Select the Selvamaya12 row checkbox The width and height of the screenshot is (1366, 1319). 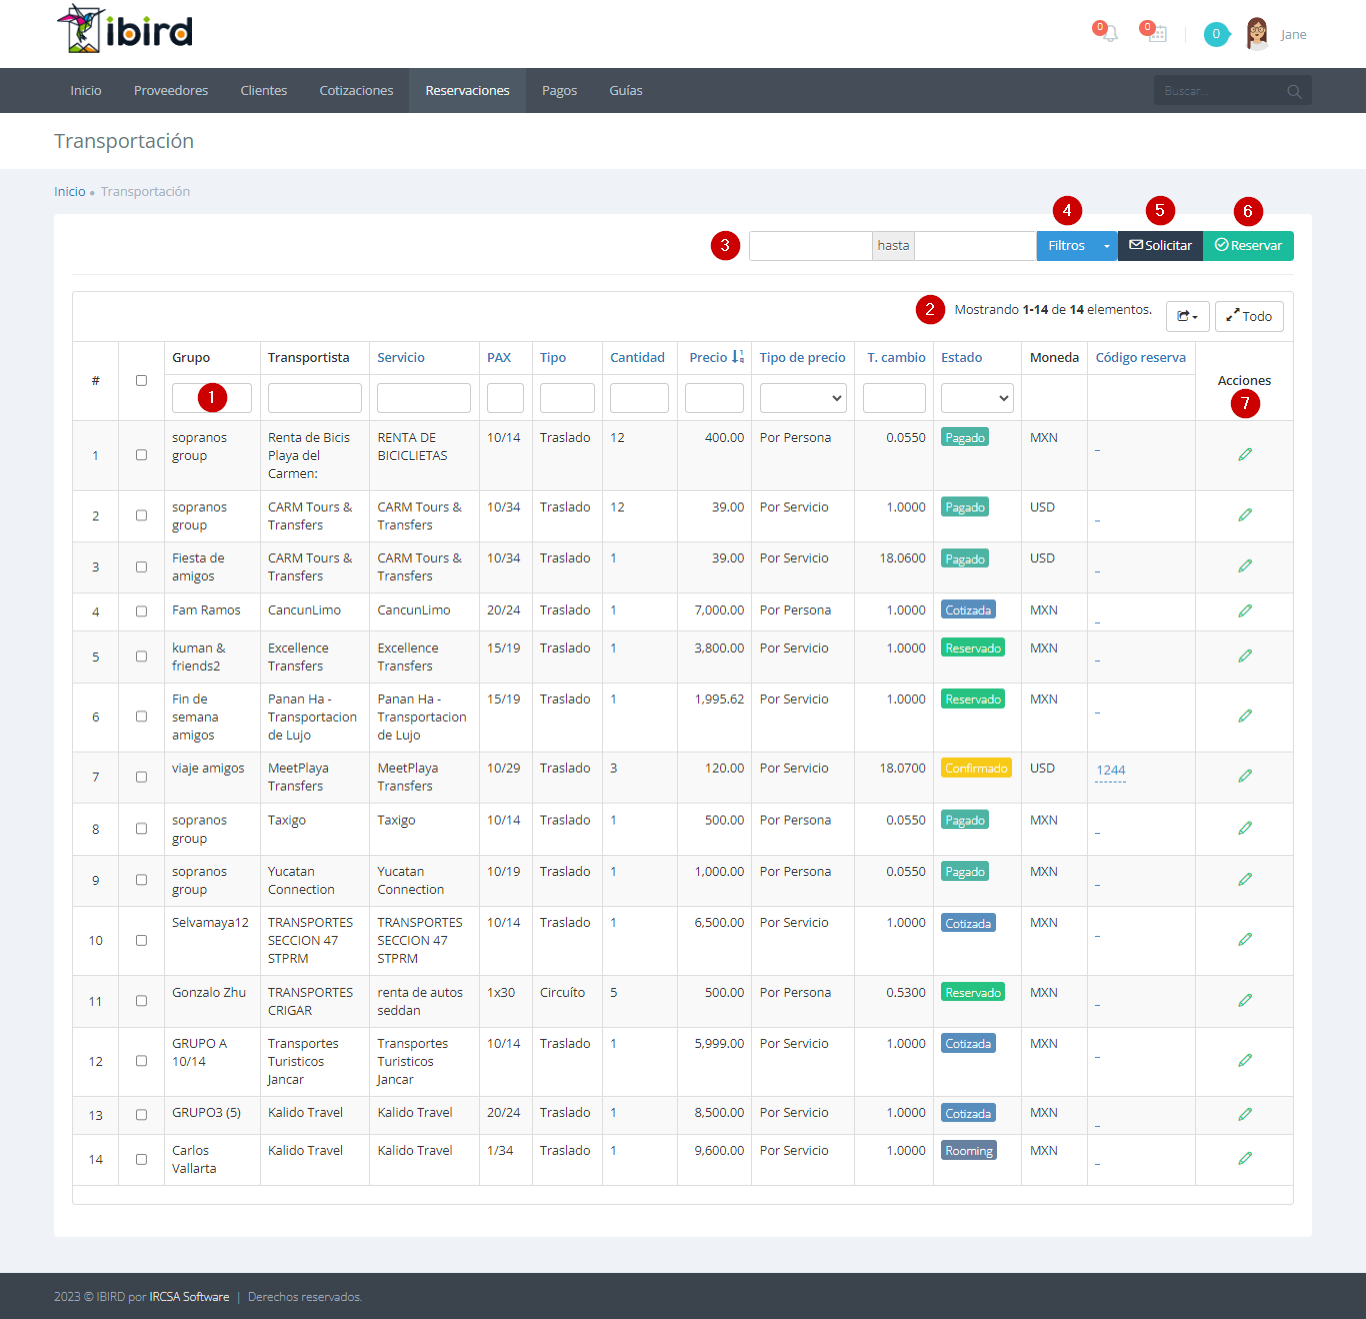pos(141,940)
